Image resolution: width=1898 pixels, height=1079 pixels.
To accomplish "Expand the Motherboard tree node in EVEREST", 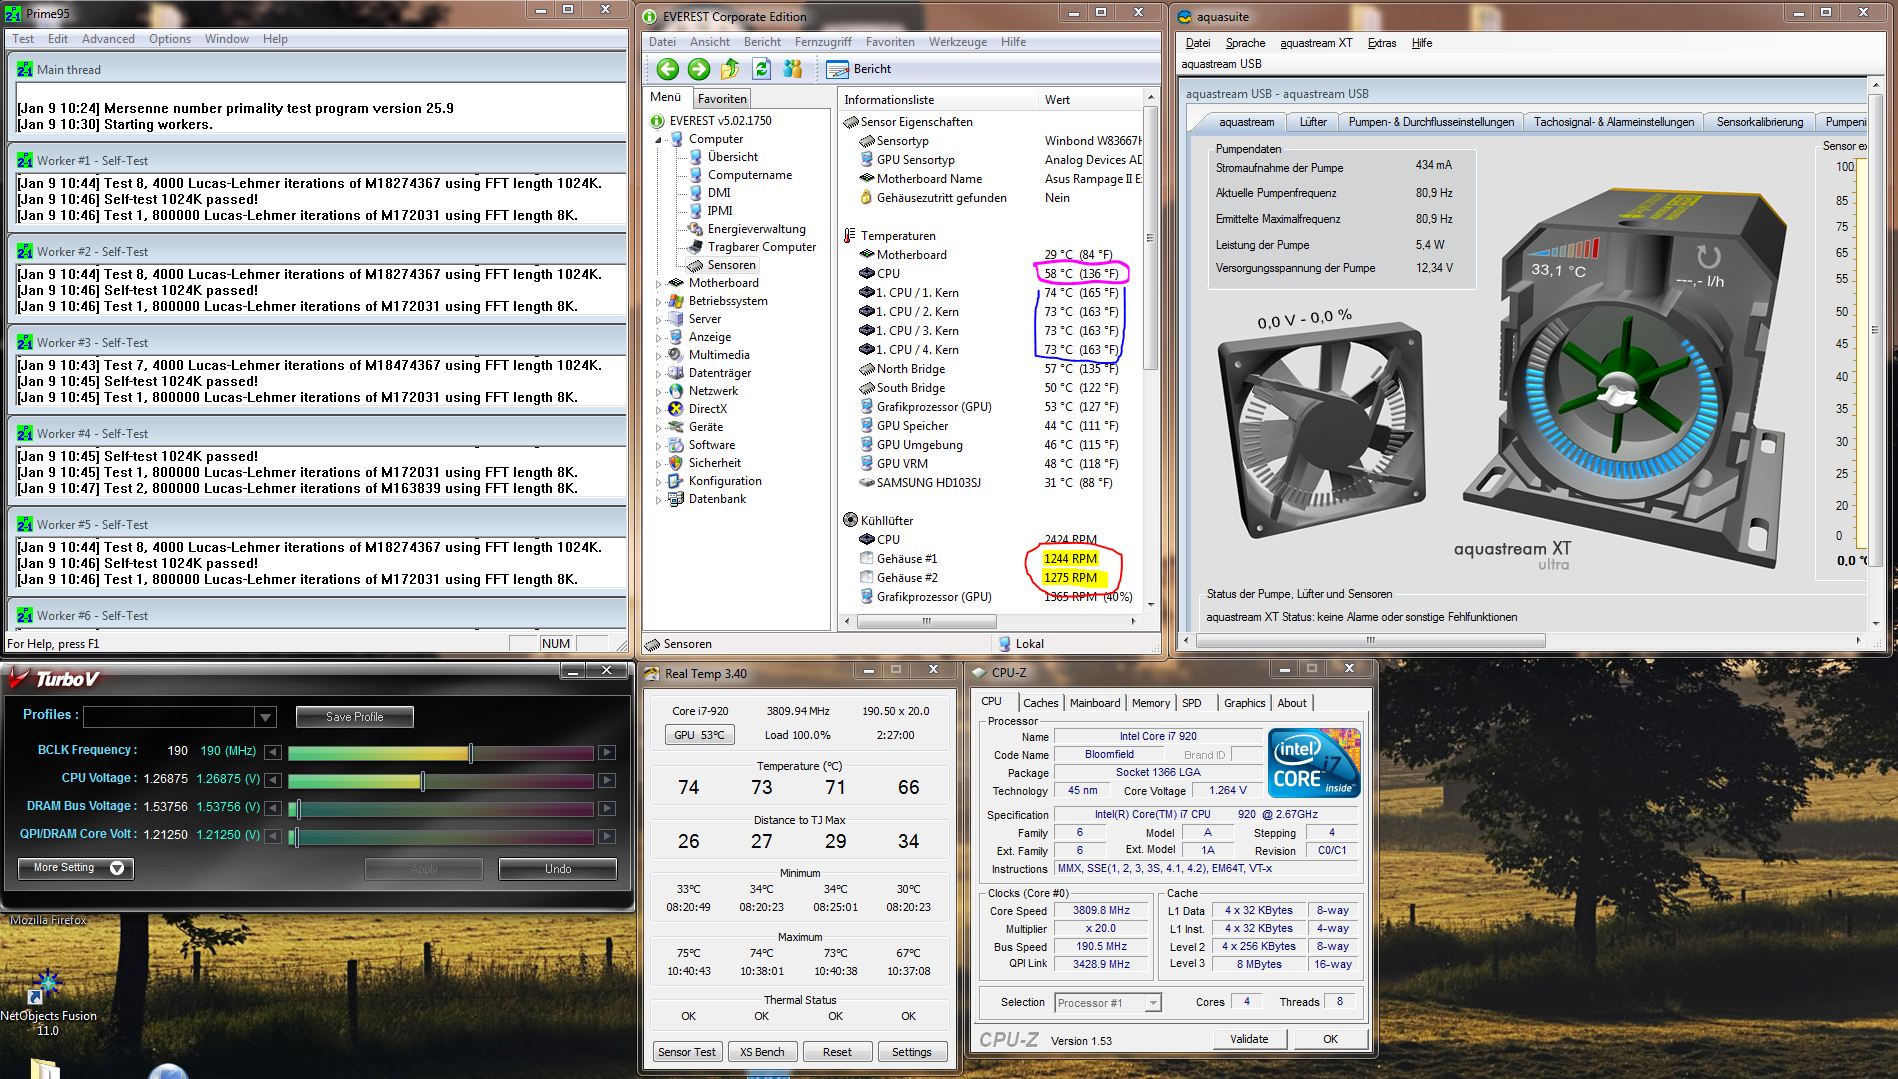I will coord(659,283).
